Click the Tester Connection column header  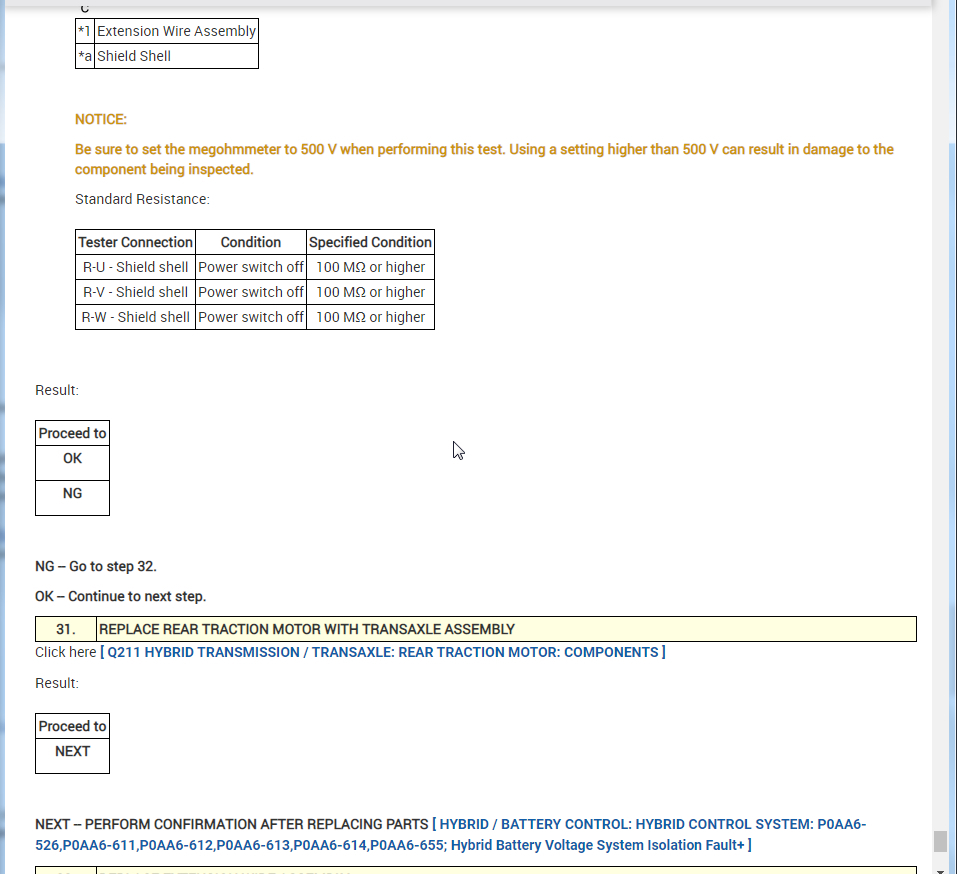click(x=135, y=242)
